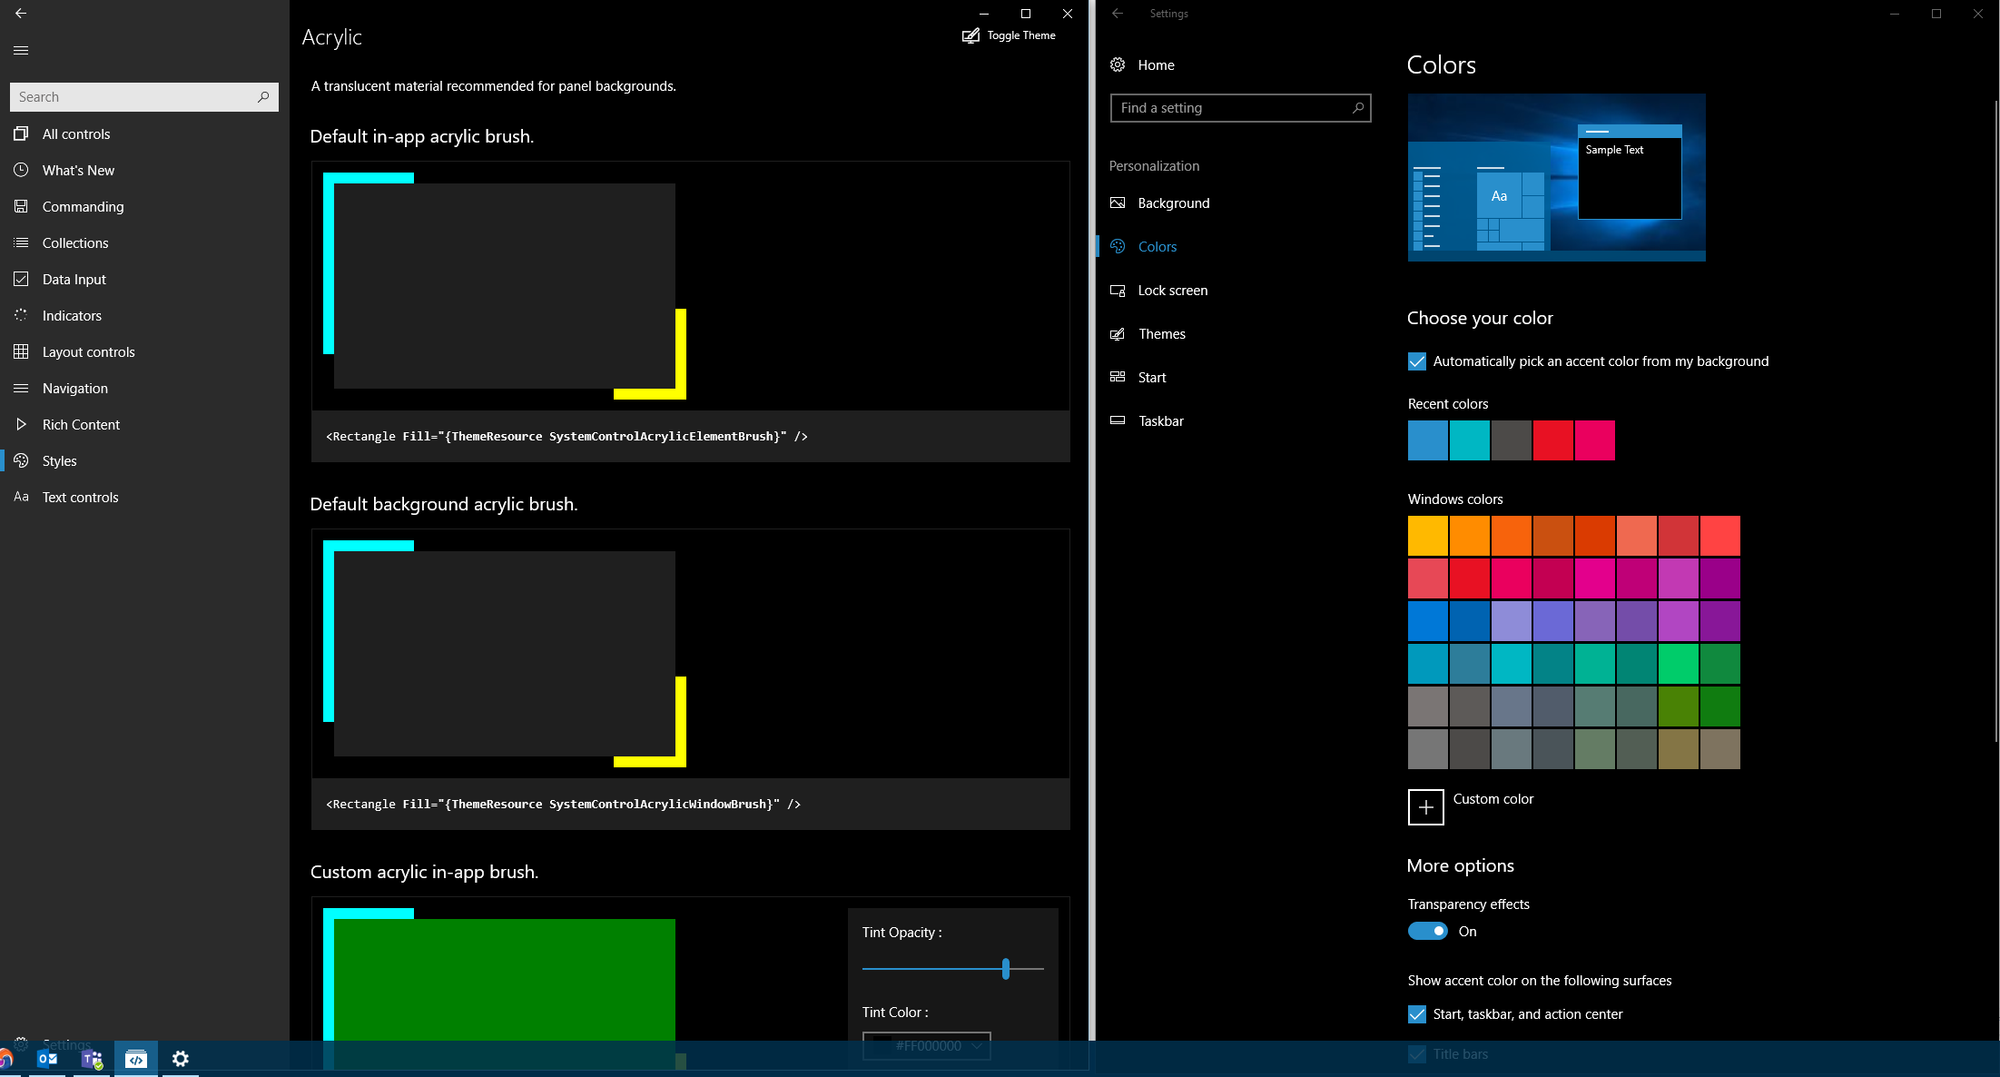2000x1077 pixels.
Task: Click the Collections list icon
Action: [x=21, y=243]
